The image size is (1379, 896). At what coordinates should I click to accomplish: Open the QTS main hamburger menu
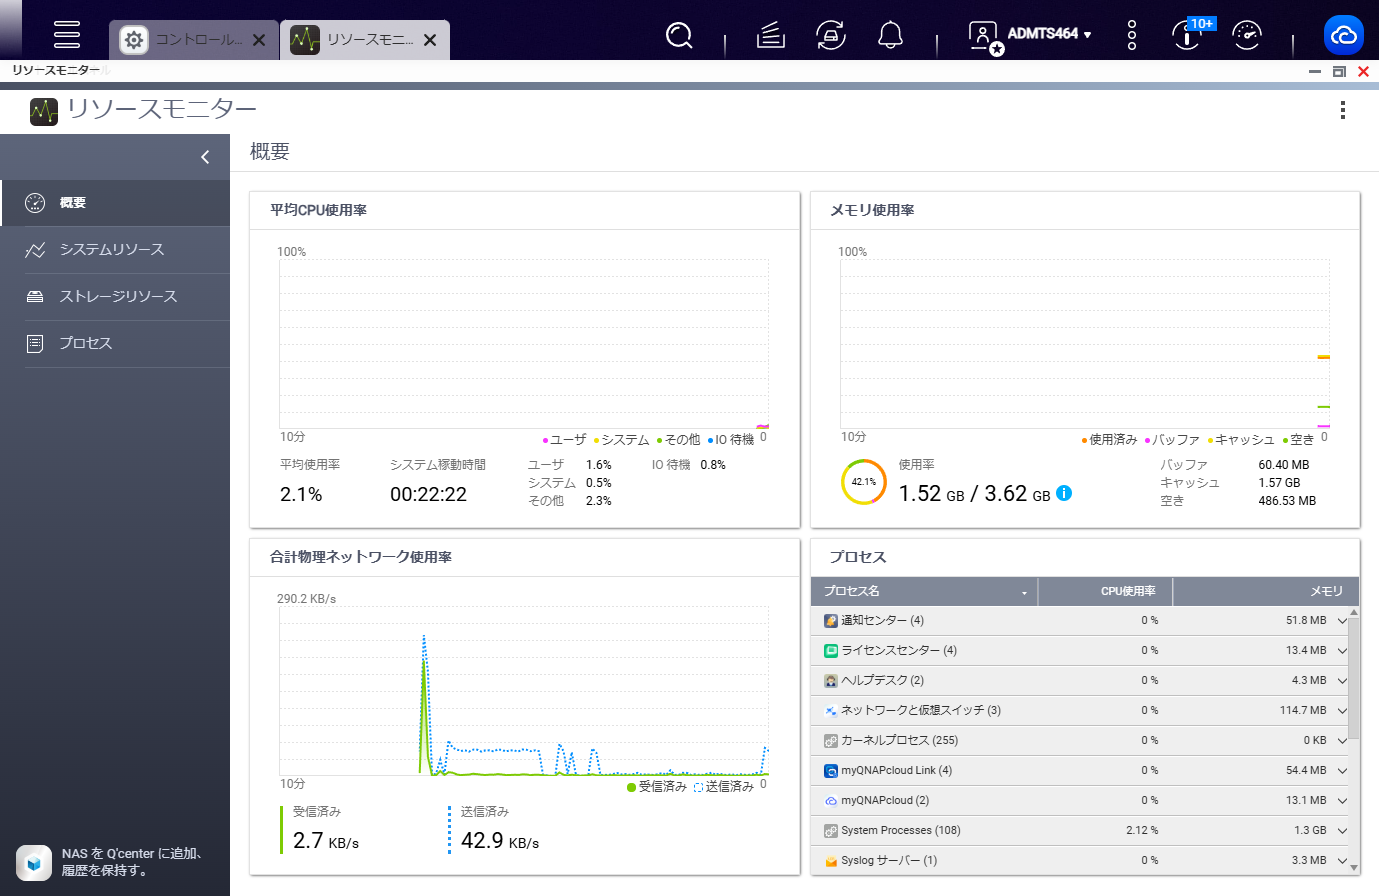click(x=67, y=34)
